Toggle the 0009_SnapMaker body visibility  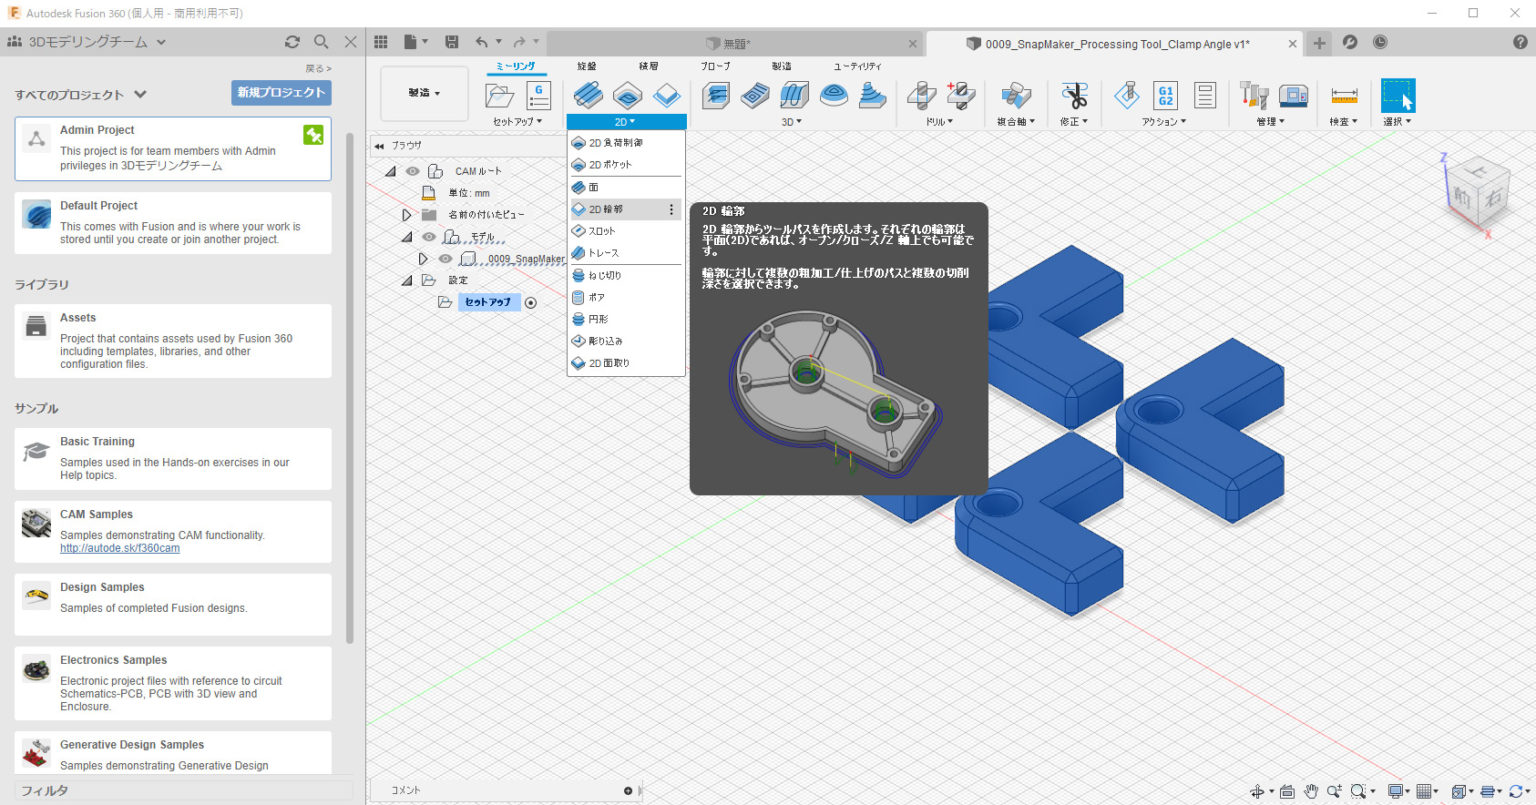(446, 259)
